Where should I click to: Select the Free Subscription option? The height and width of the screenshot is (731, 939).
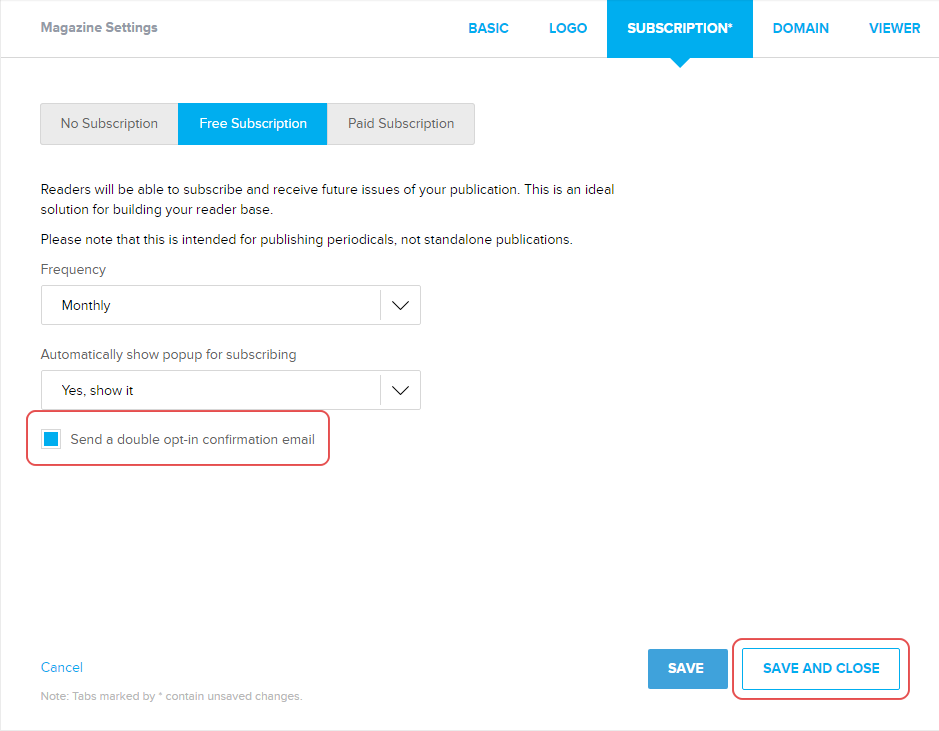253,124
